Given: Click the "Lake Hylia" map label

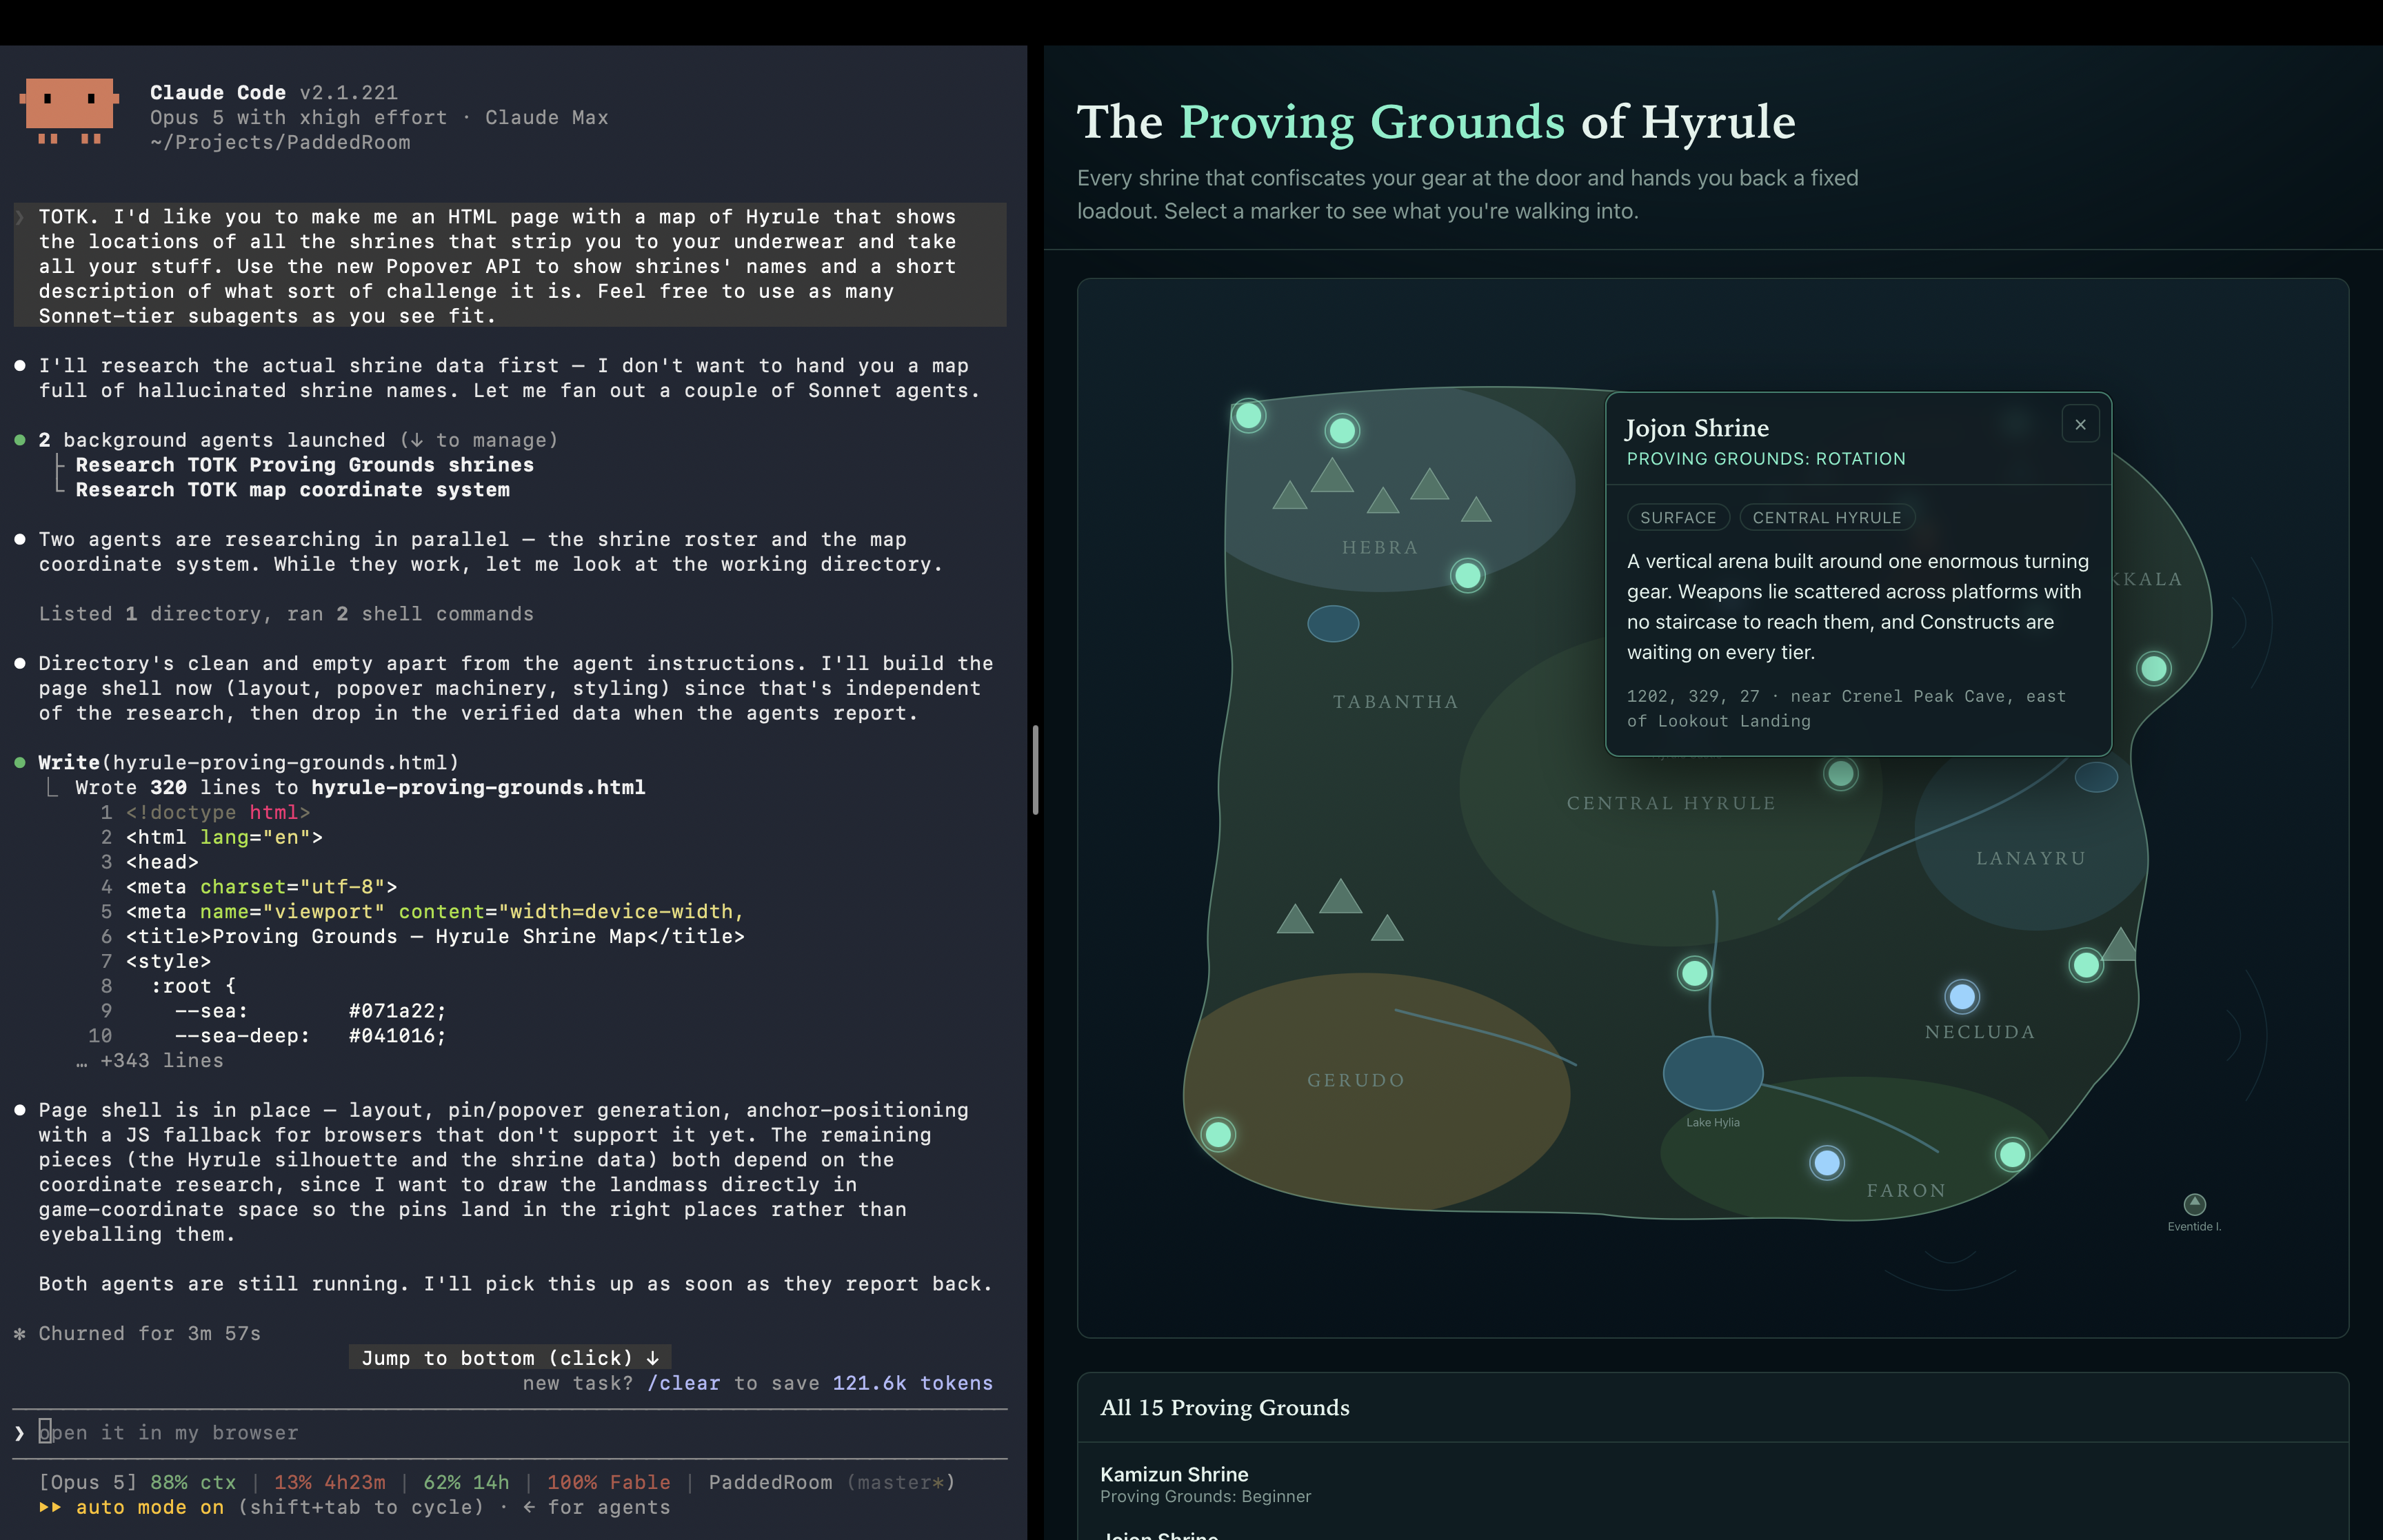Looking at the screenshot, I should [1713, 1122].
